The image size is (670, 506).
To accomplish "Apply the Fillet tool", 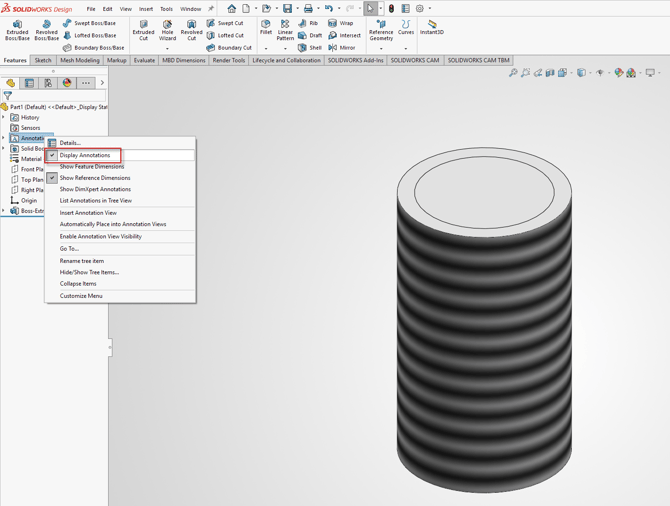I will (x=266, y=27).
